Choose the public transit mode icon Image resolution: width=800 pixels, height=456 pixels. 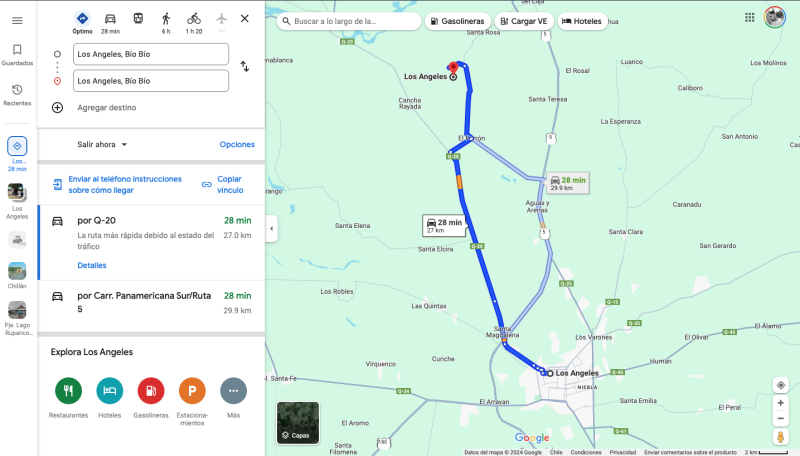[138, 19]
